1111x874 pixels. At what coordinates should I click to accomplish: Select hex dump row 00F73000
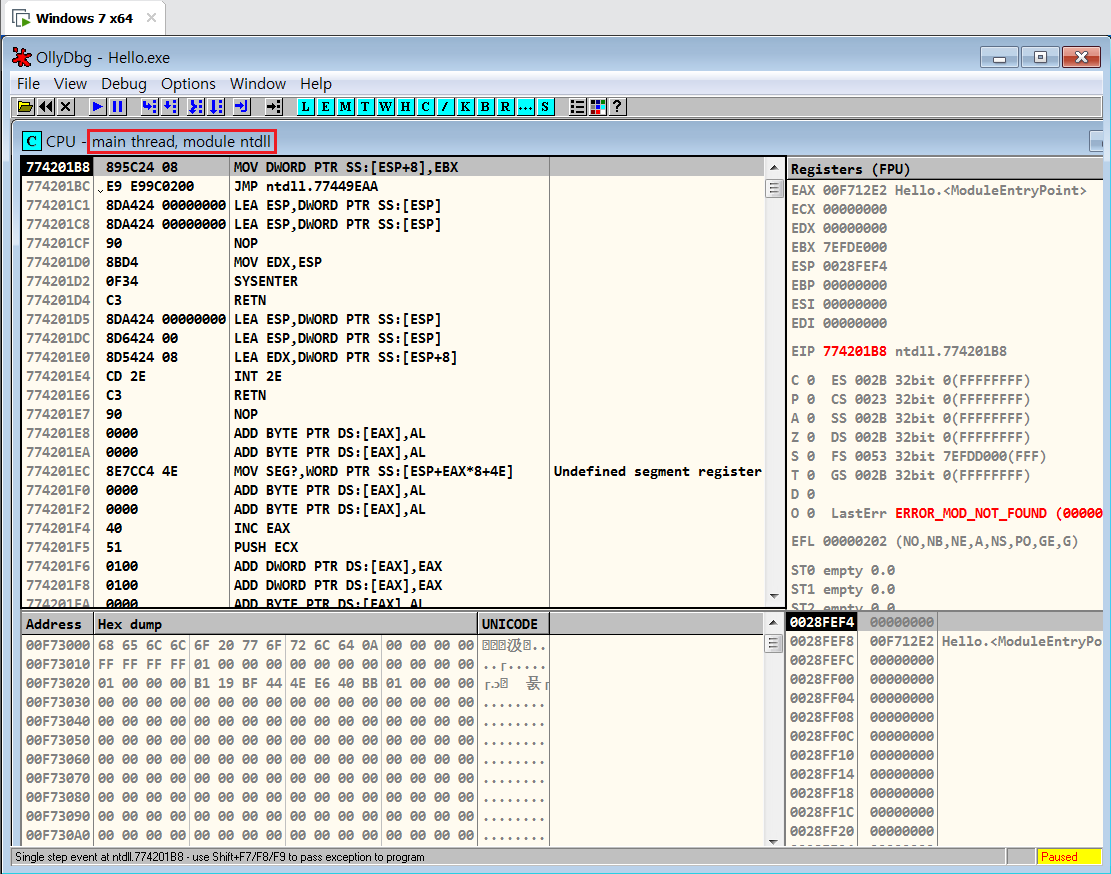(286, 645)
